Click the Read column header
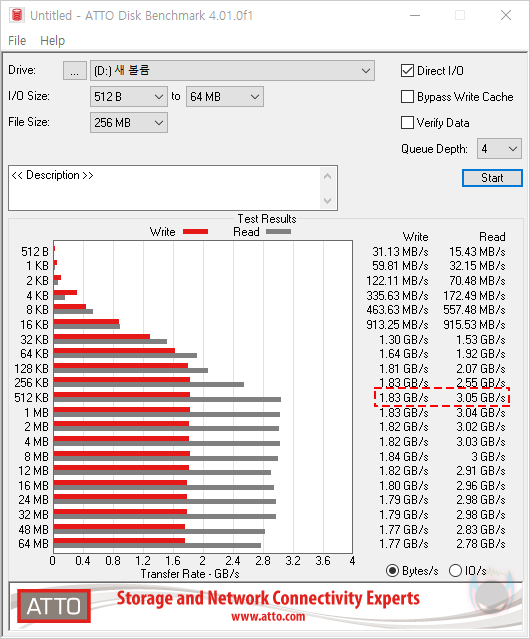The width and height of the screenshot is (530, 639). 492,237
